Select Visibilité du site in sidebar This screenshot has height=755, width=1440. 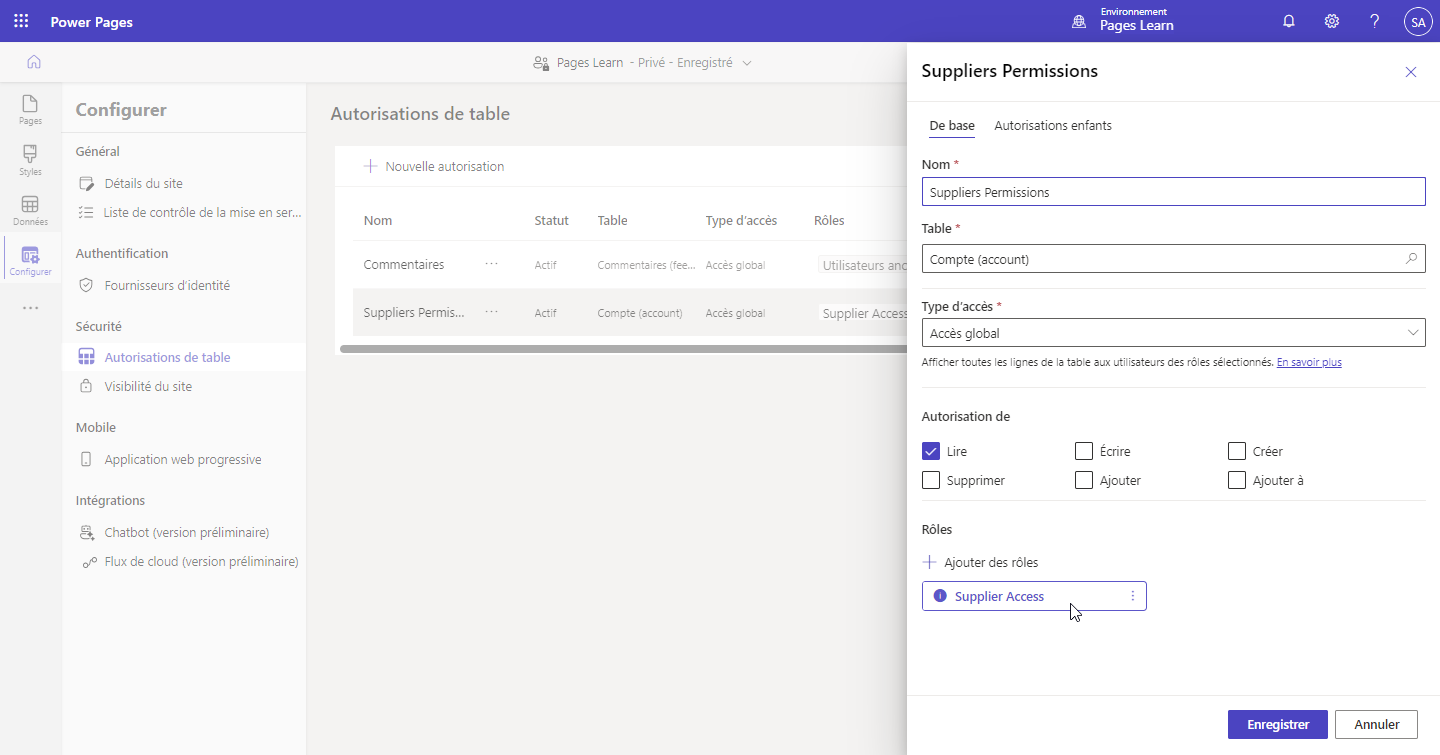pyautogui.click(x=148, y=386)
